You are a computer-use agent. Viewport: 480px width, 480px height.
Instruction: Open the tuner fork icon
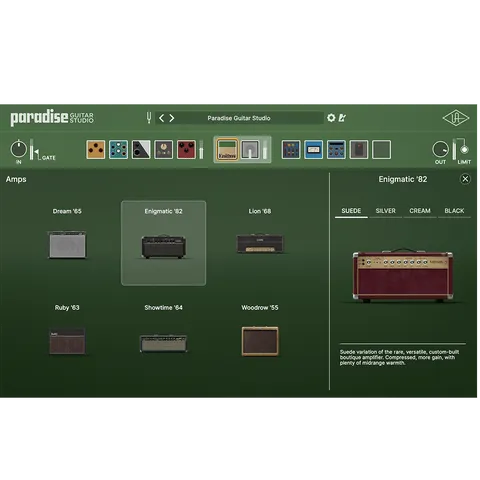click(149, 118)
